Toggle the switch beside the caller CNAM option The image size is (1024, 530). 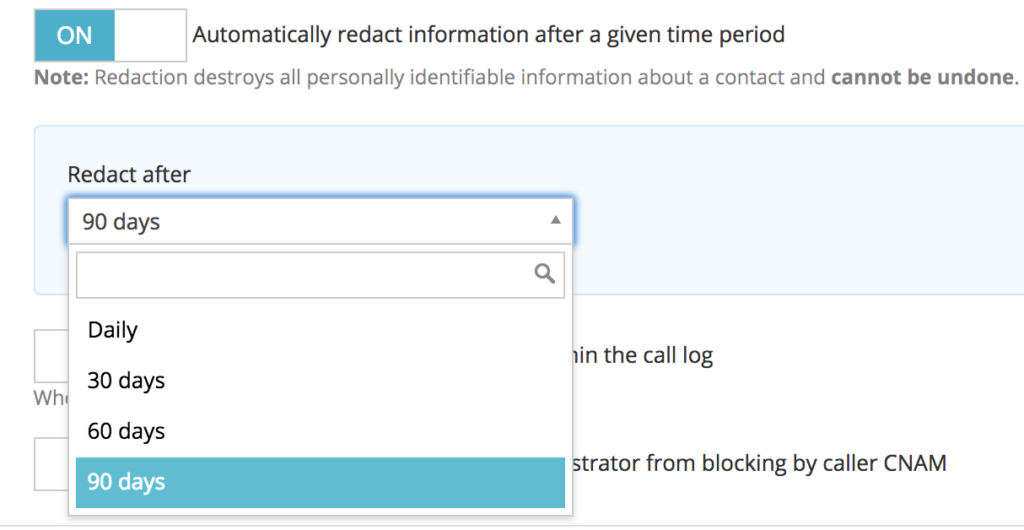pos(51,464)
